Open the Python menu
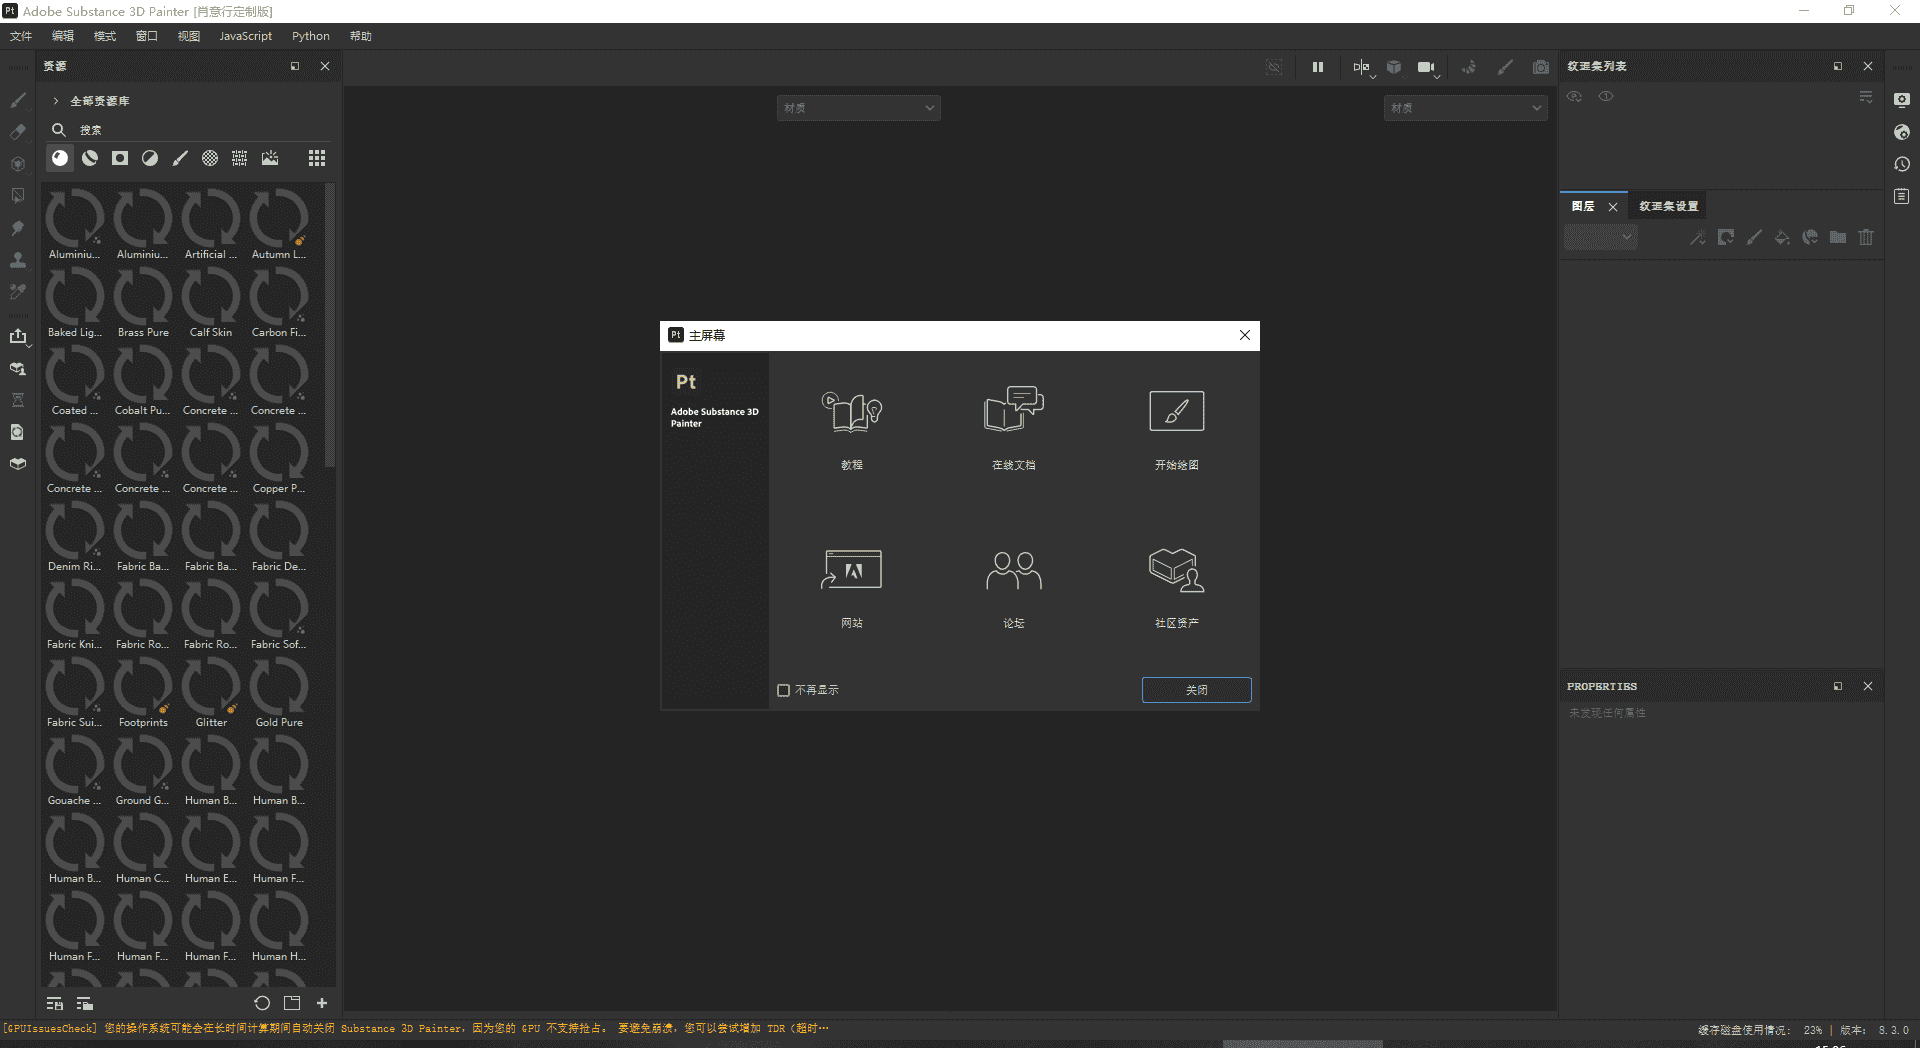 pyautogui.click(x=310, y=36)
